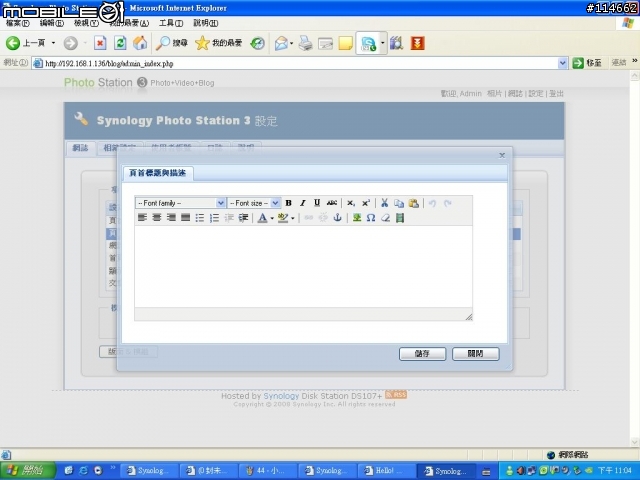
Task: Click the Undo arrow in editor
Action: coord(432,203)
